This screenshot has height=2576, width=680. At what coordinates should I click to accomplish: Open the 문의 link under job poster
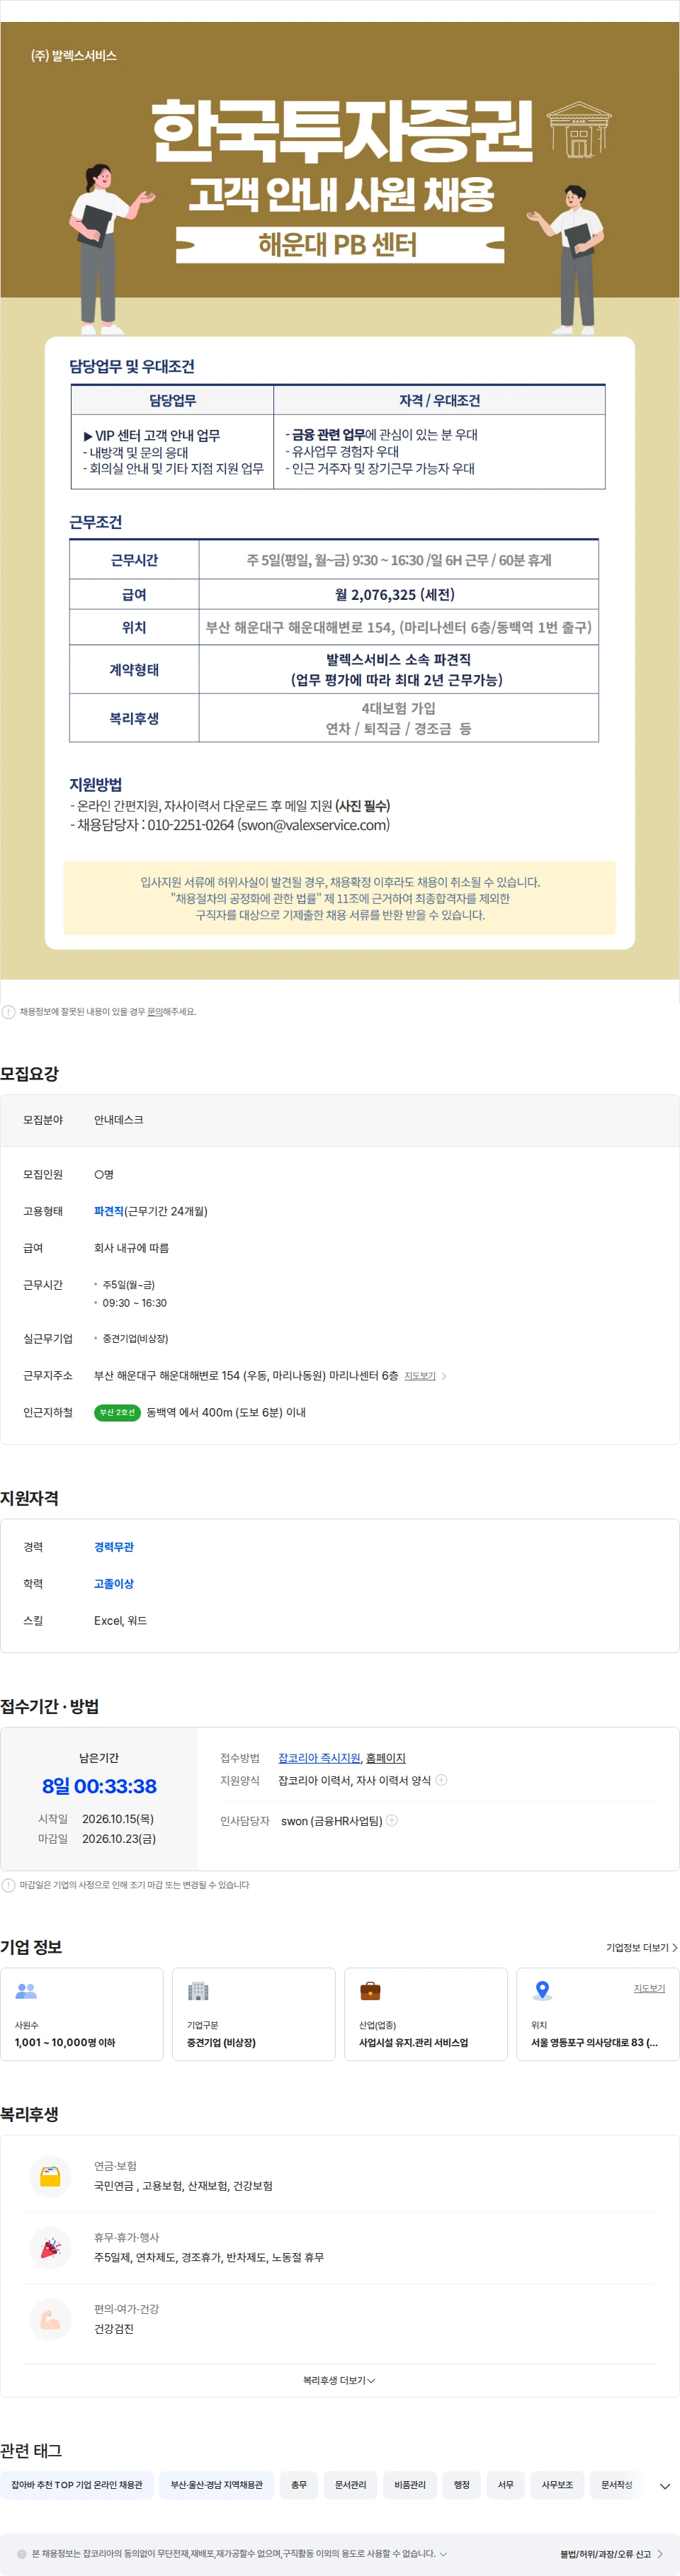point(155,1011)
